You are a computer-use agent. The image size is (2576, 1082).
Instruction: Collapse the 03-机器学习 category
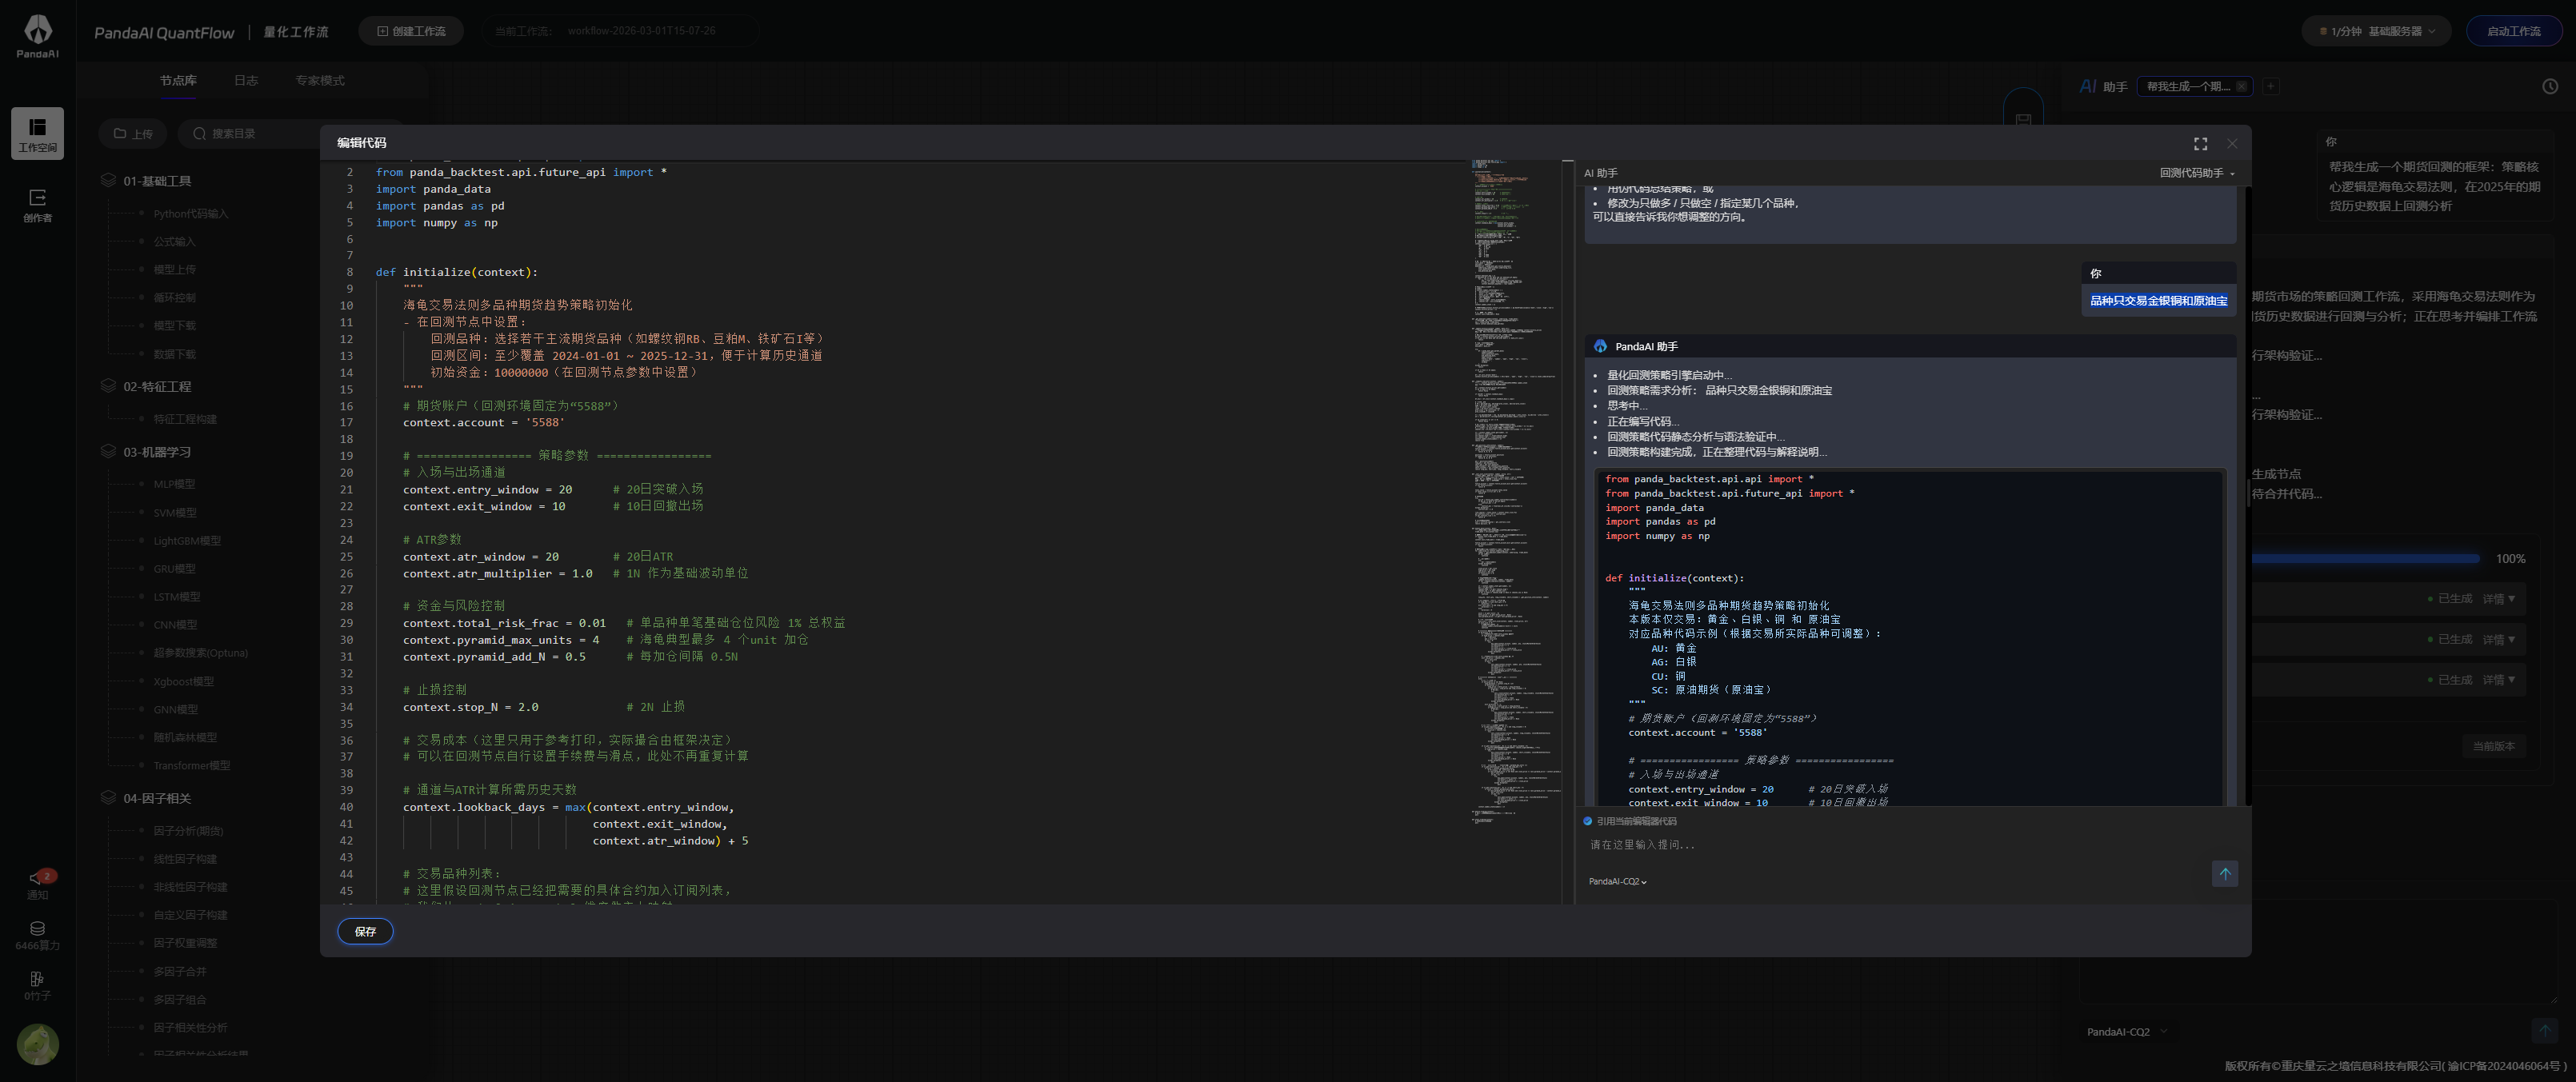[x=157, y=452]
